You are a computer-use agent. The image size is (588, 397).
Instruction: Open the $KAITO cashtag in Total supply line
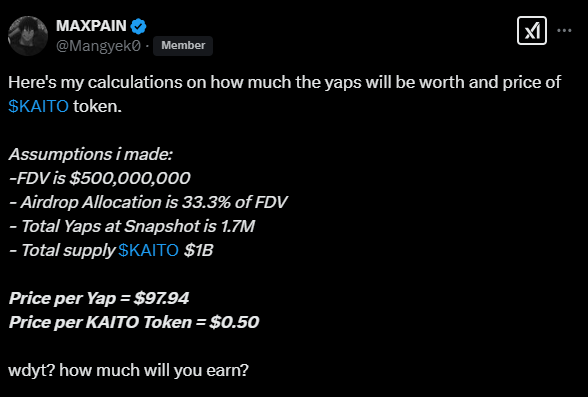[x=148, y=250]
